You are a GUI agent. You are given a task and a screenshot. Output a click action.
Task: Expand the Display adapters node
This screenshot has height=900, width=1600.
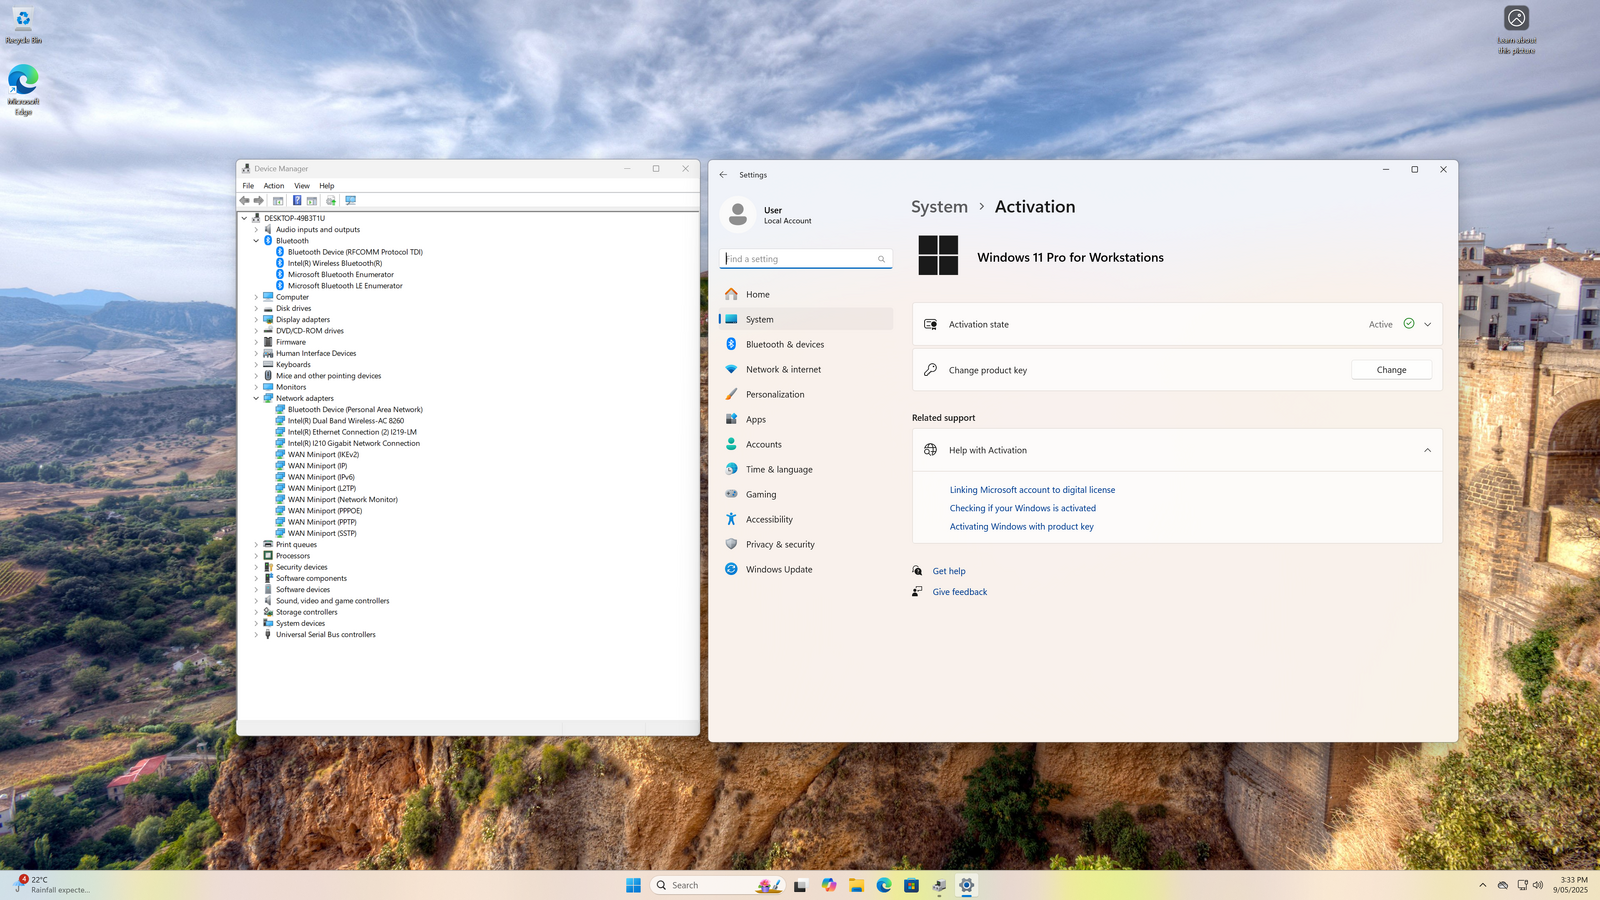click(256, 320)
